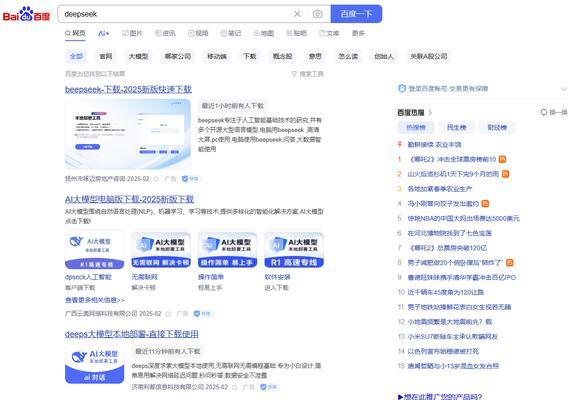Click the AI大模型 ai对话 whale thumbnail

coord(95,365)
